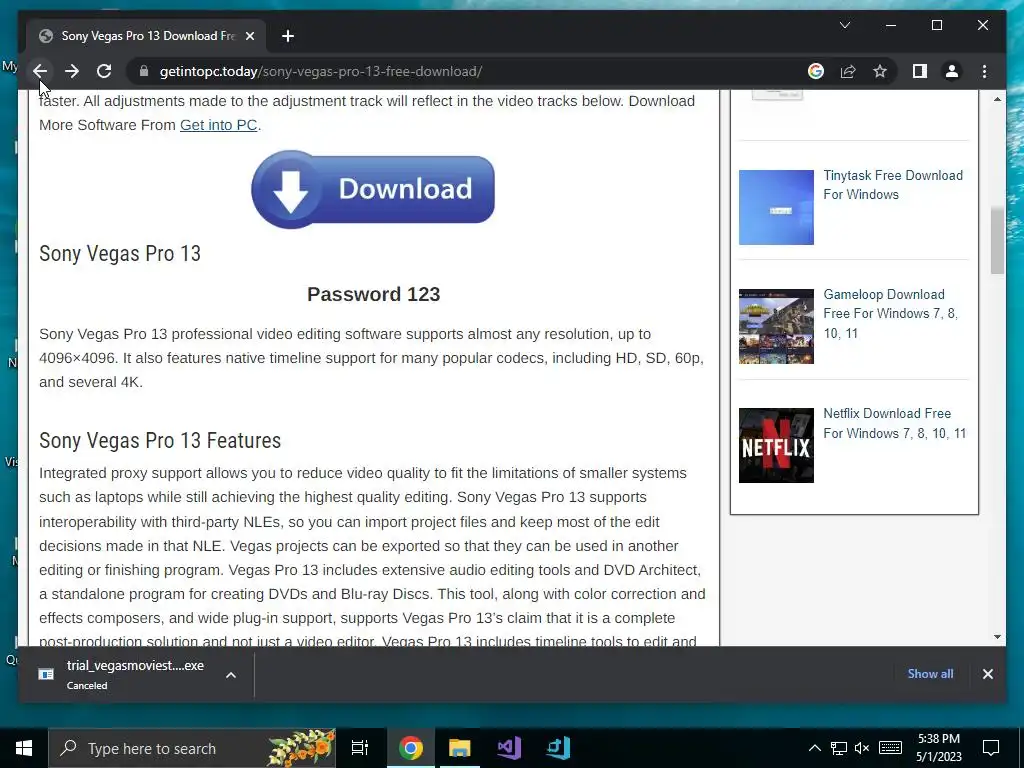This screenshot has width=1024, height=768.
Task: Open the teal app icon in taskbar
Action: click(x=558, y=748)
